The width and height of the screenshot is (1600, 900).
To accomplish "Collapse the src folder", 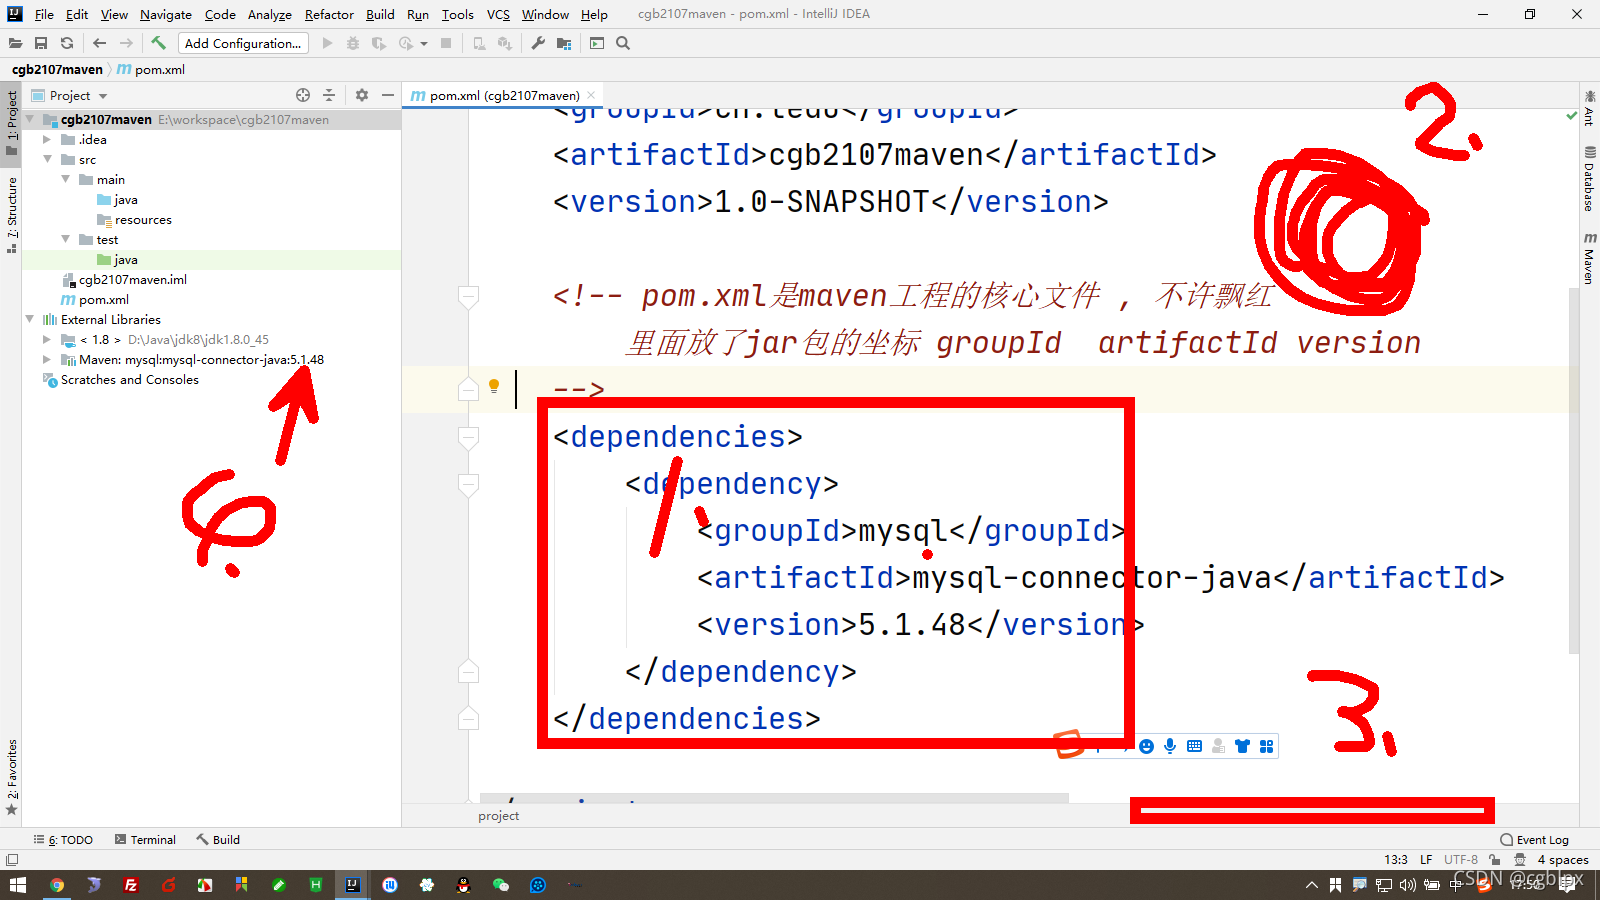I will [x=47, y=159].
